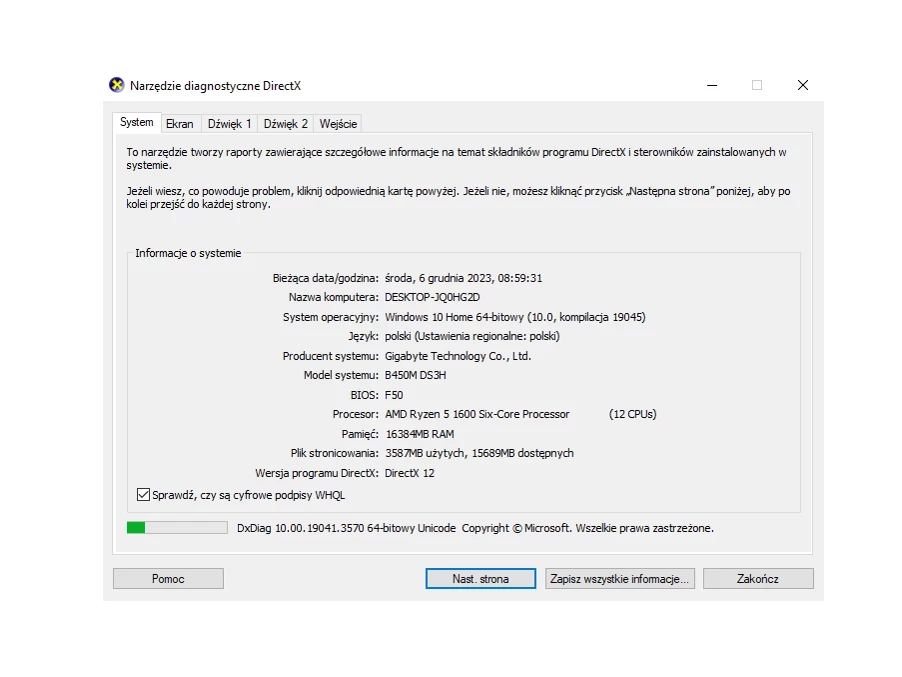Click the disabled maximize window button
Screen dimensions: 902x677
pyautogui.click(x=757, y=85)
